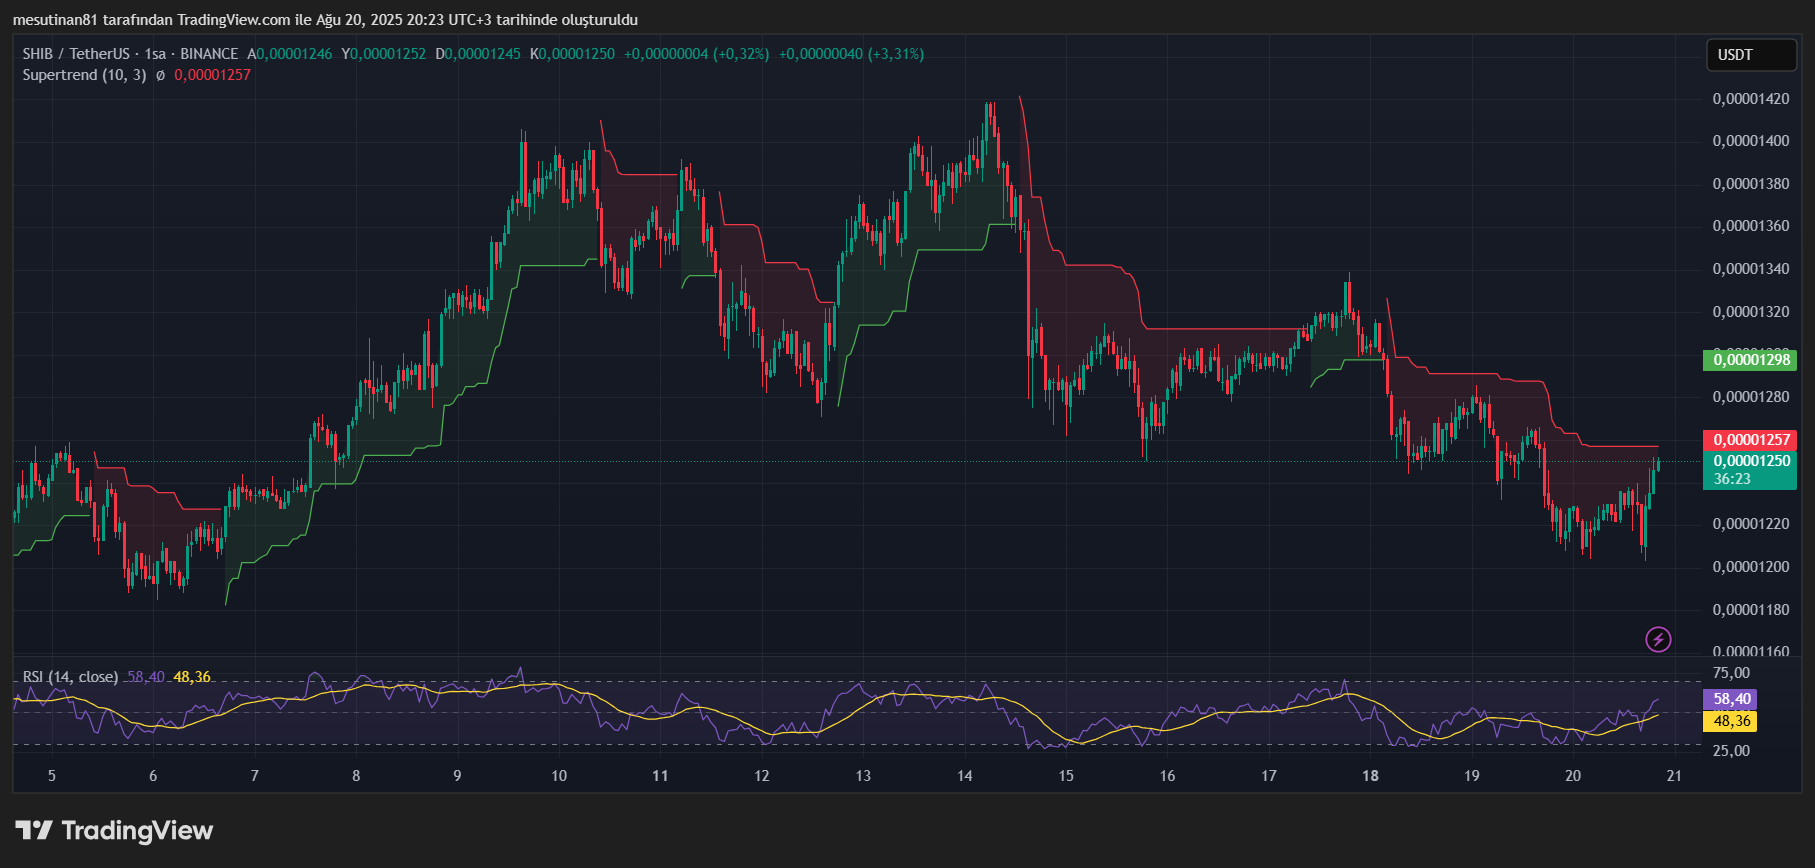Click the green 0,00001298 price axis tag
The width and height of the screenshot is (1815, 868).
pyautogui.click(x=1750, y=360)
